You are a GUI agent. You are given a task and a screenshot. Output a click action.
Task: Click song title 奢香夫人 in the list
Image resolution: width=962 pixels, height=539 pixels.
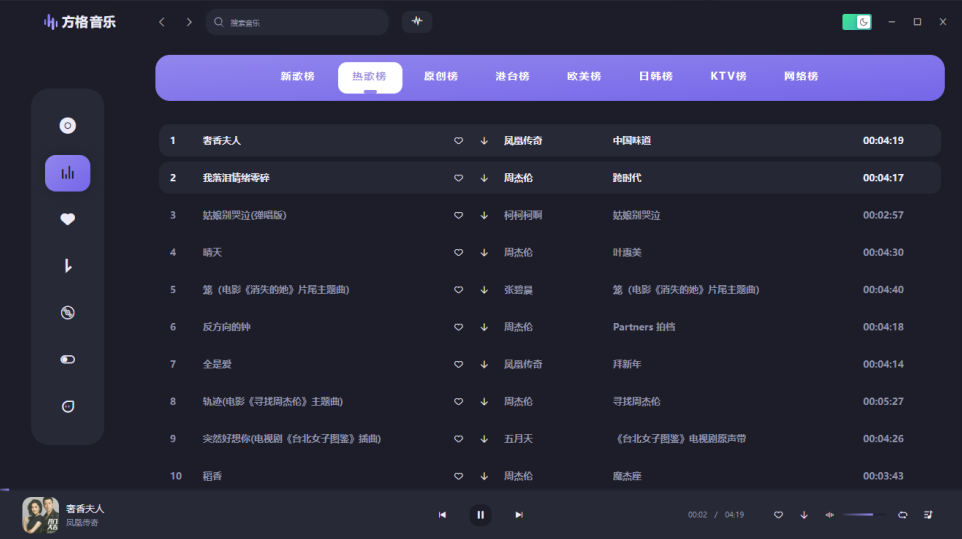click(x=221, y=140)
